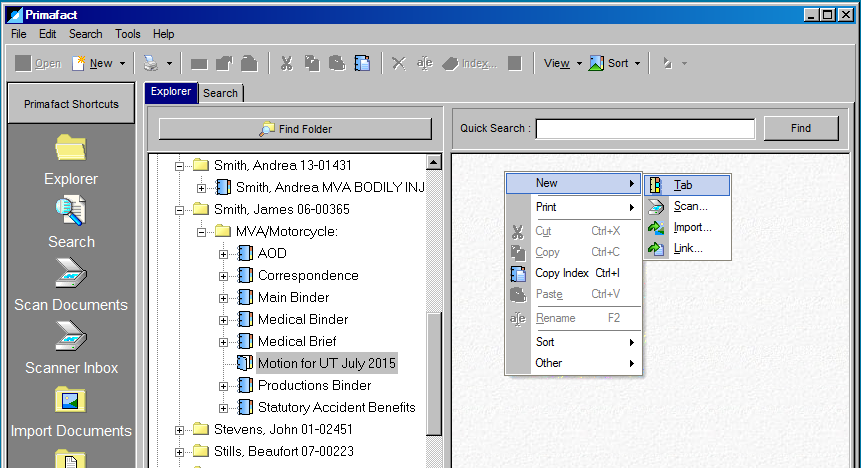Click the Delete X toolbar icon

(399, 63)
